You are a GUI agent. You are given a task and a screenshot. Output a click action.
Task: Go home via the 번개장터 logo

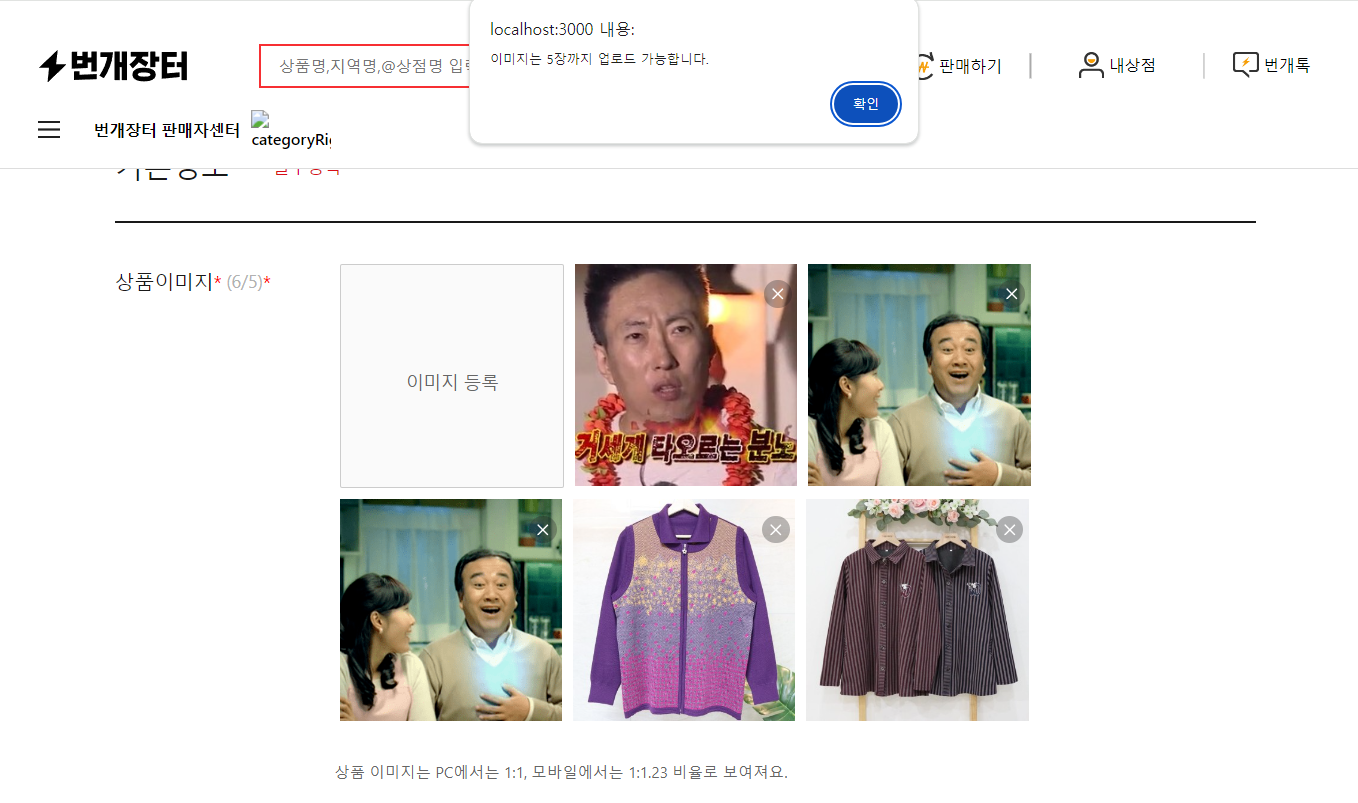click(113, 66)
